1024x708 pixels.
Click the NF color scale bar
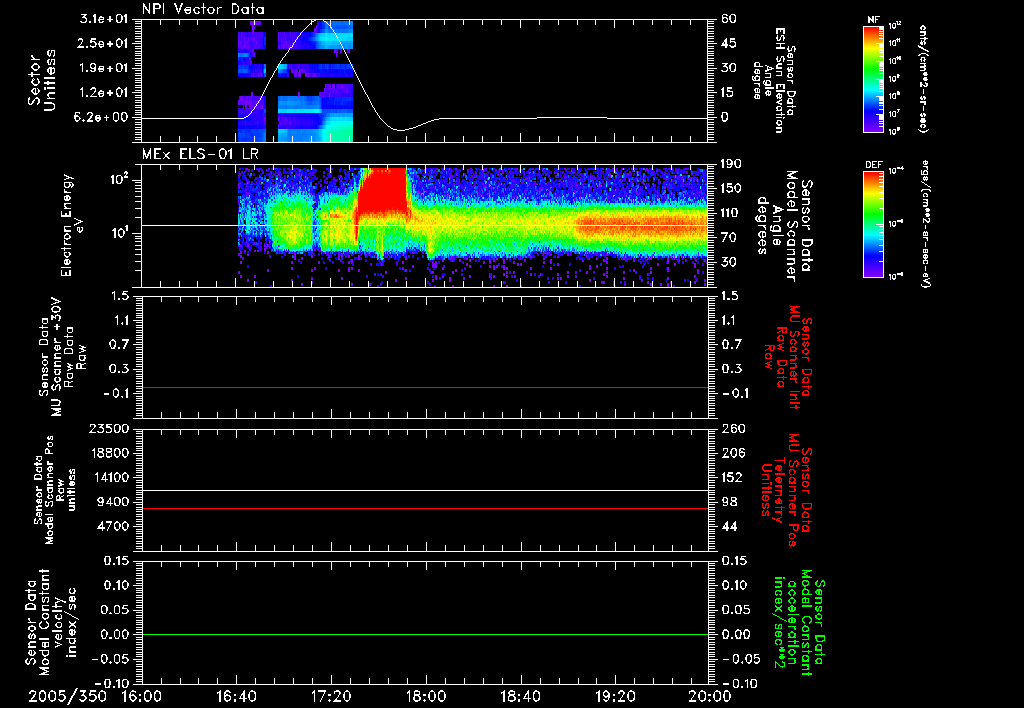874,79
